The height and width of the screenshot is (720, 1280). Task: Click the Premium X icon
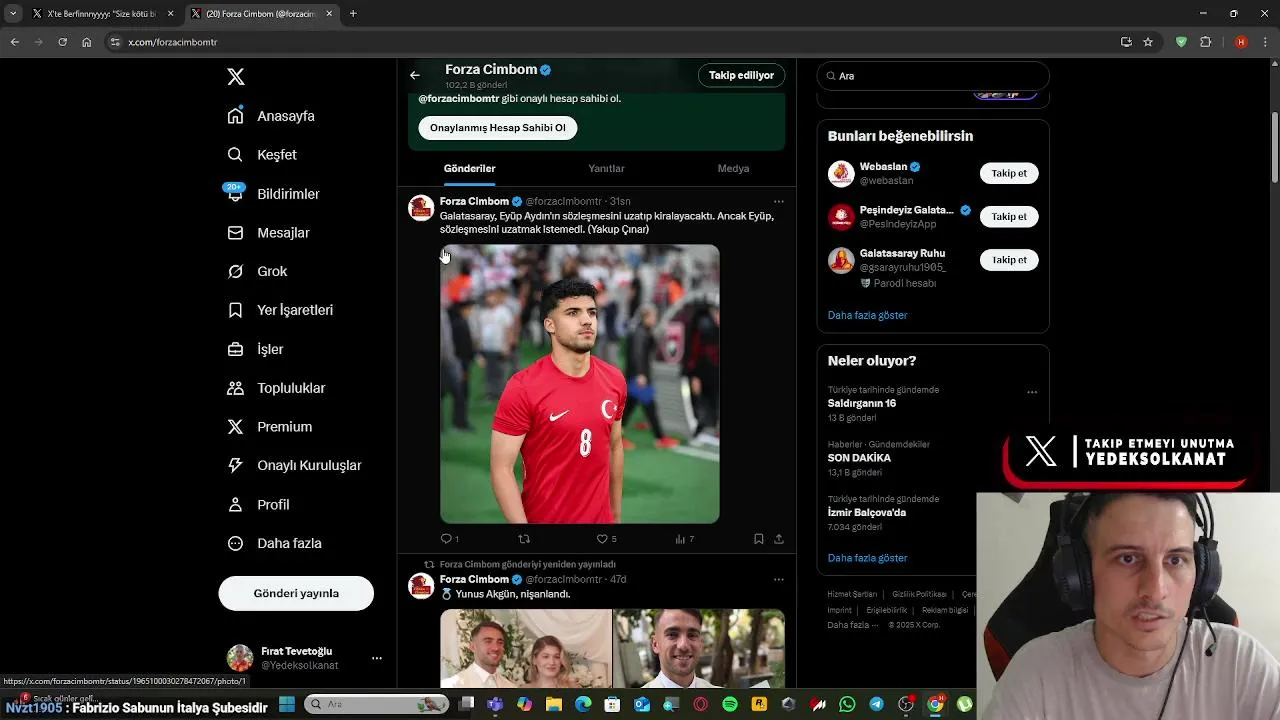click(x=235, y=427)
